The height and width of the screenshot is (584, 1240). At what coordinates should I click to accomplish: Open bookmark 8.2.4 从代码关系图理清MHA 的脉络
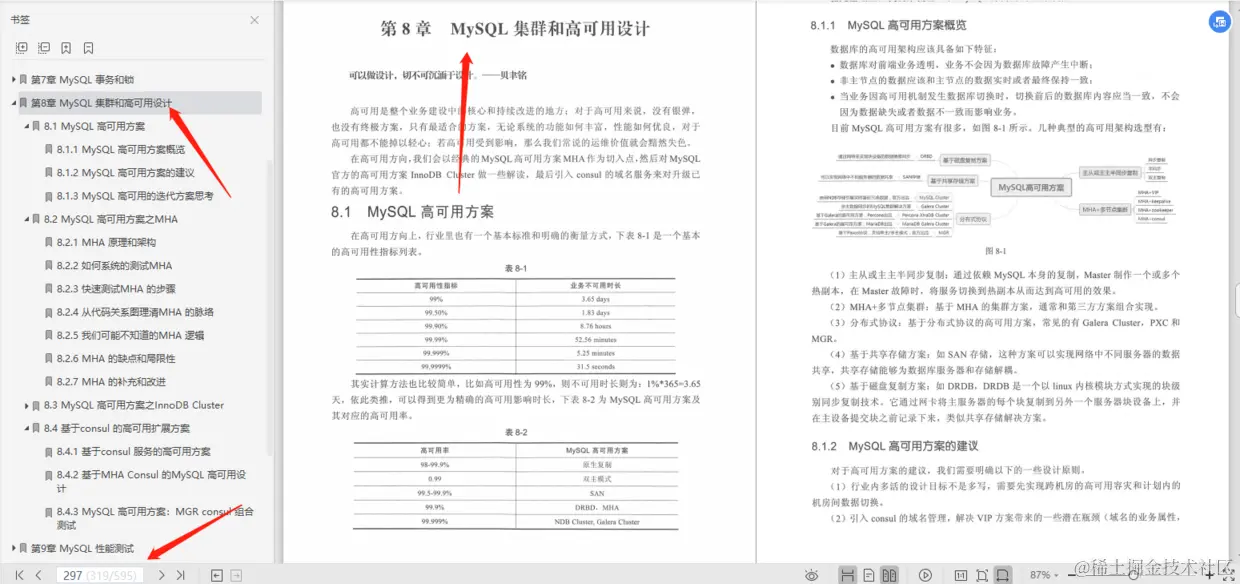click(x=135, y=312)
